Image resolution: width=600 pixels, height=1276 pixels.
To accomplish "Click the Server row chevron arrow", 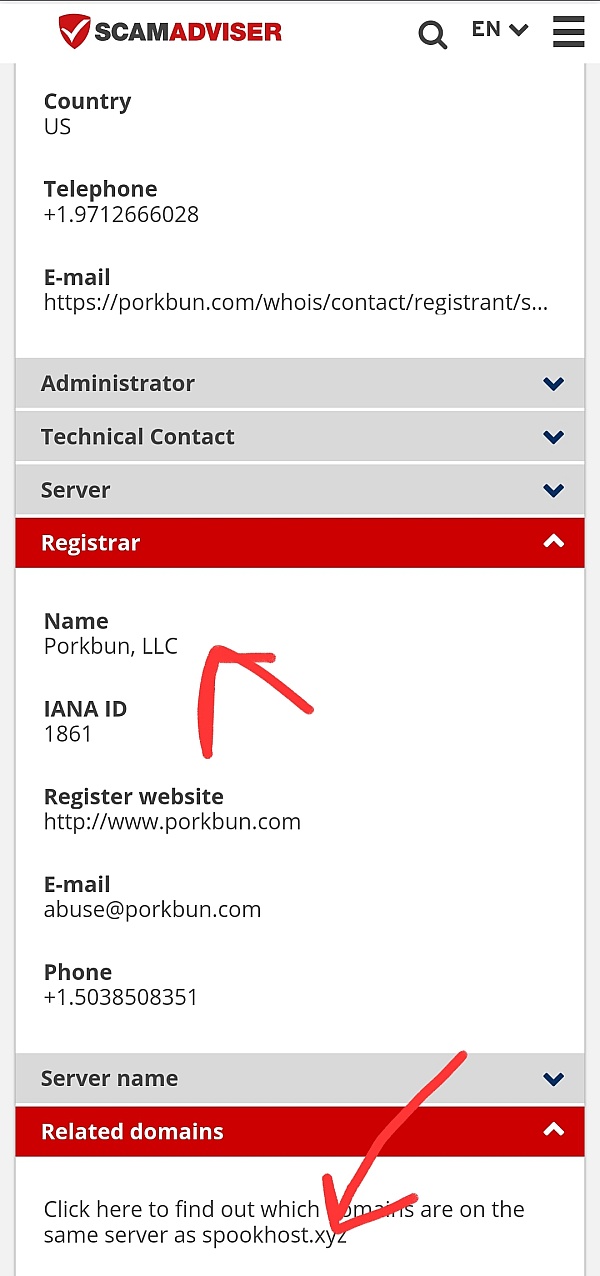I will 553,490.
